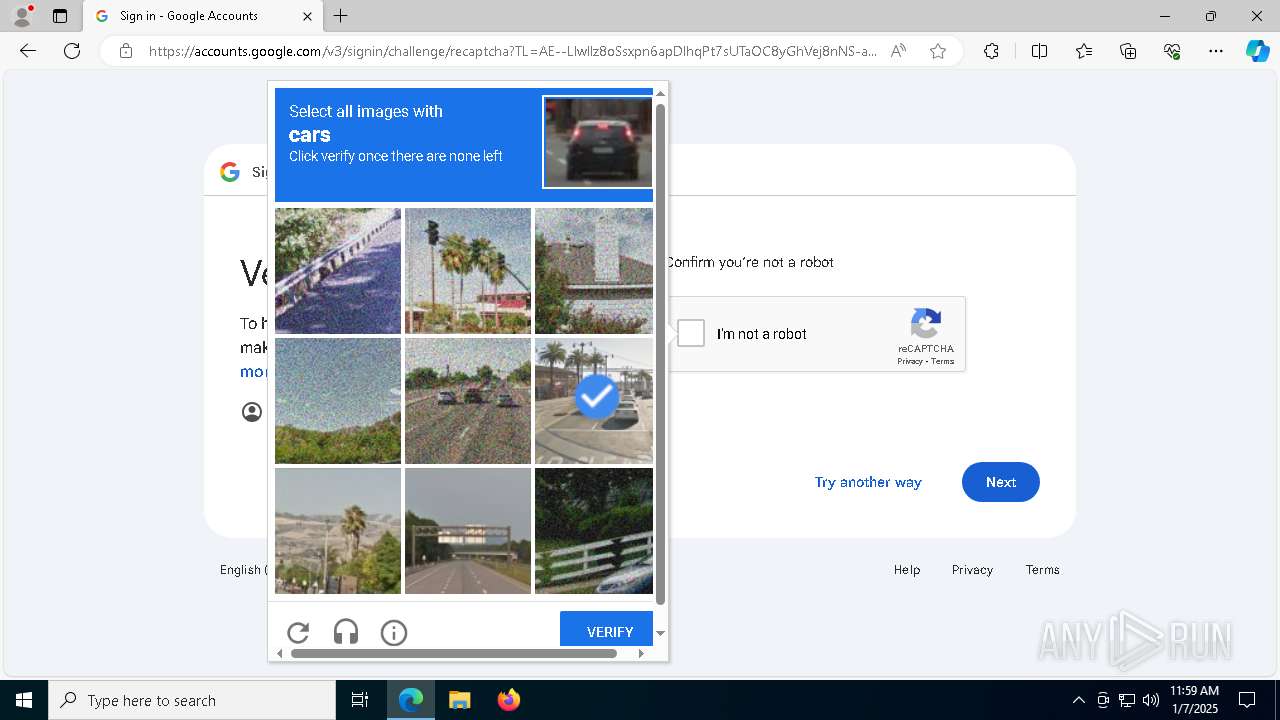The height and width of the screenshot is (720, 1280).
Task: Refresh the page in Edge
Action: 72,51
